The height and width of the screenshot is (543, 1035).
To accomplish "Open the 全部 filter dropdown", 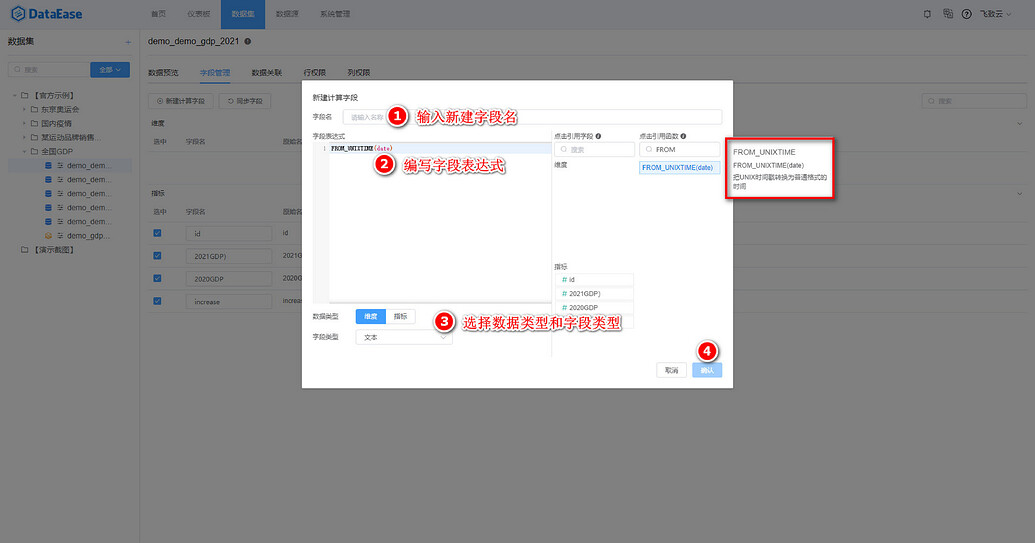I will (x=110, y=69).
